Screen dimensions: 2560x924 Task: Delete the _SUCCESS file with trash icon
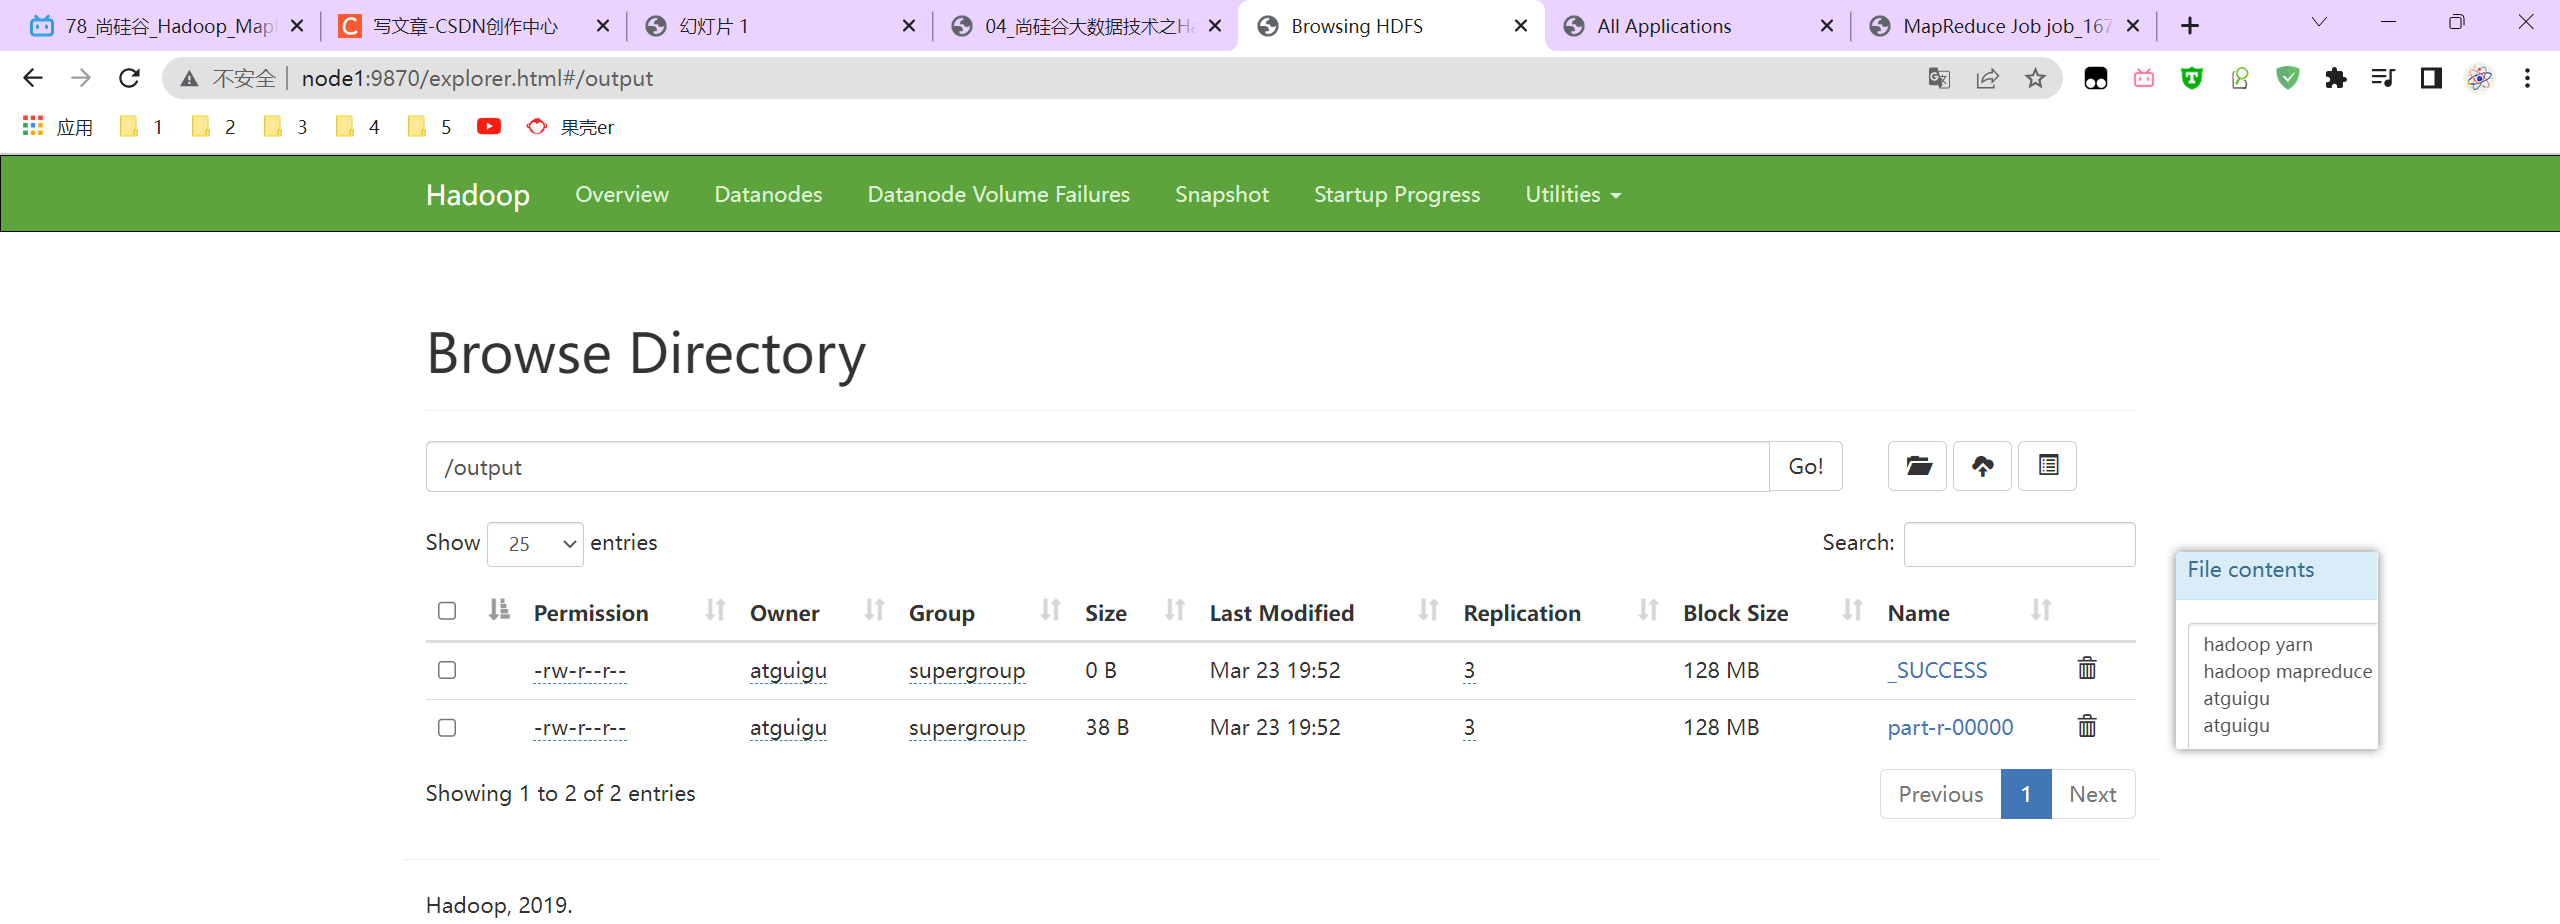(2087, 668)
